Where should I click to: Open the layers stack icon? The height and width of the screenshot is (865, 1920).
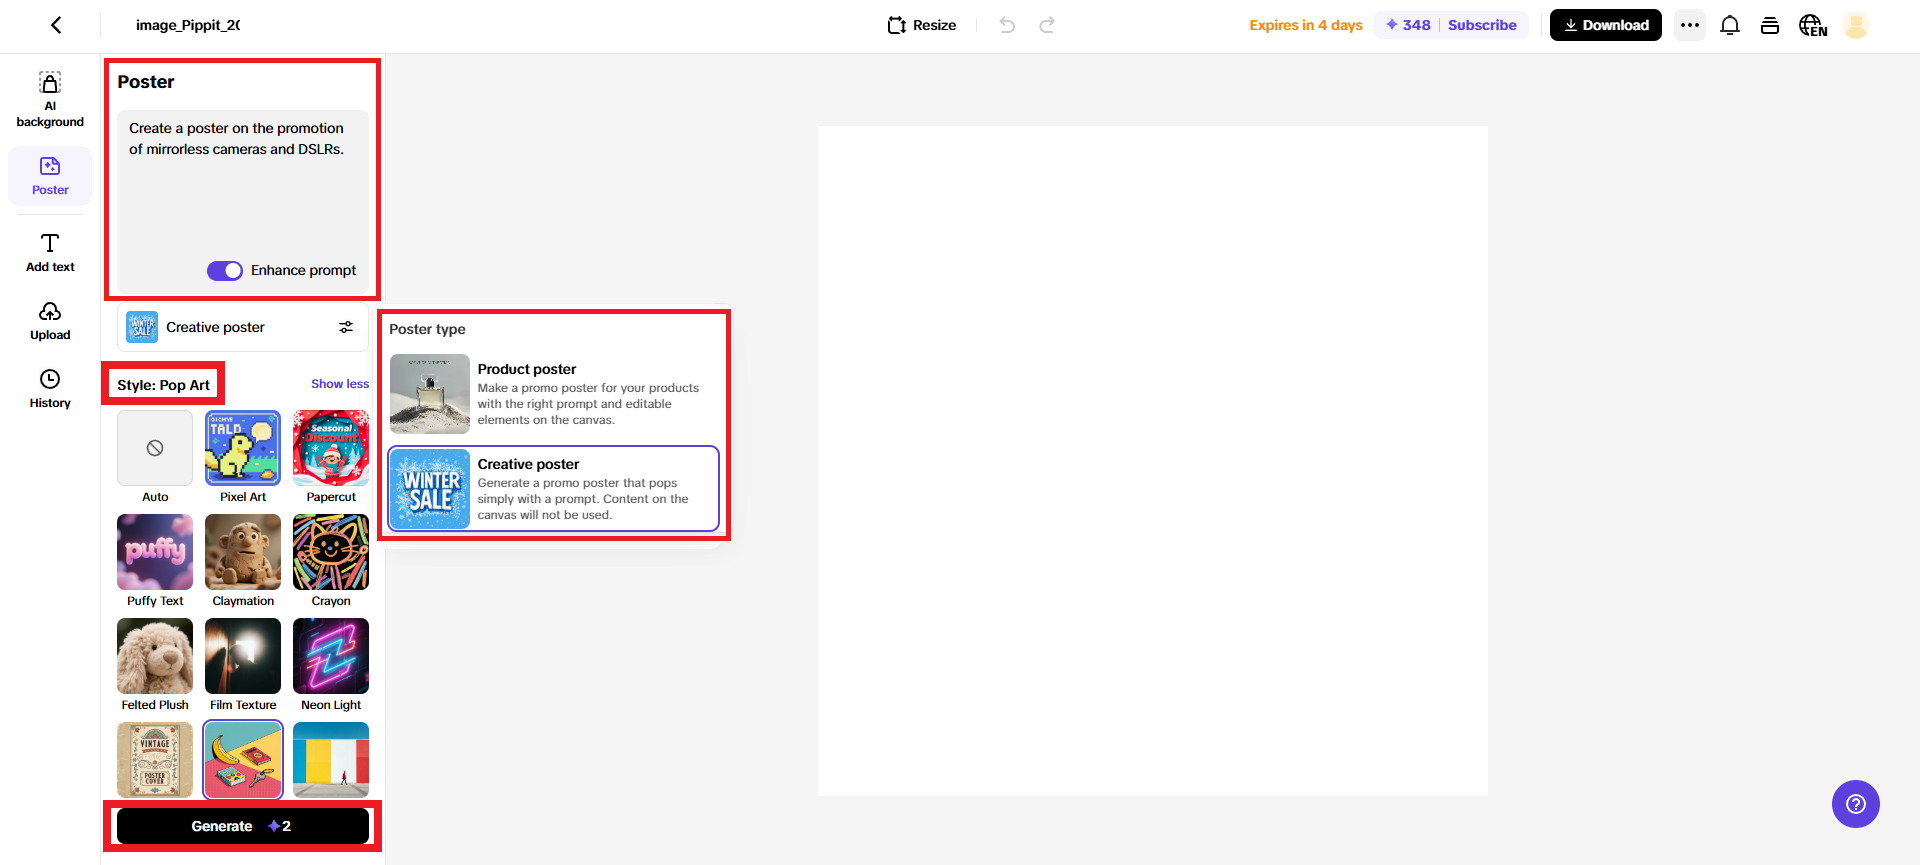point(1770,25)
